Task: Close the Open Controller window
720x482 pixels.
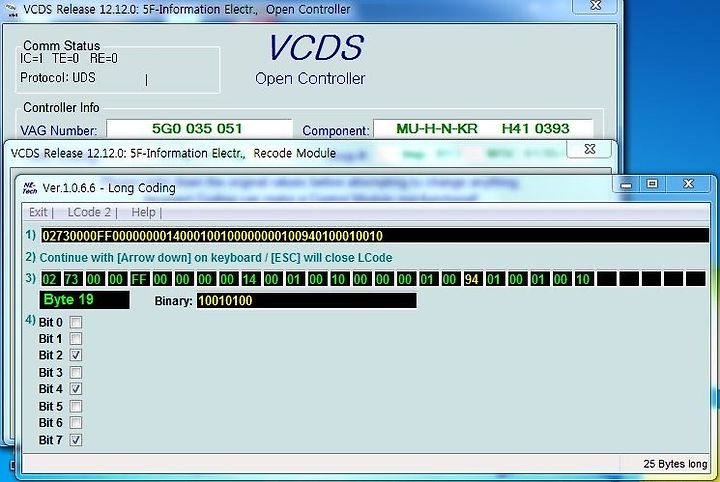Action: (596, 6)
